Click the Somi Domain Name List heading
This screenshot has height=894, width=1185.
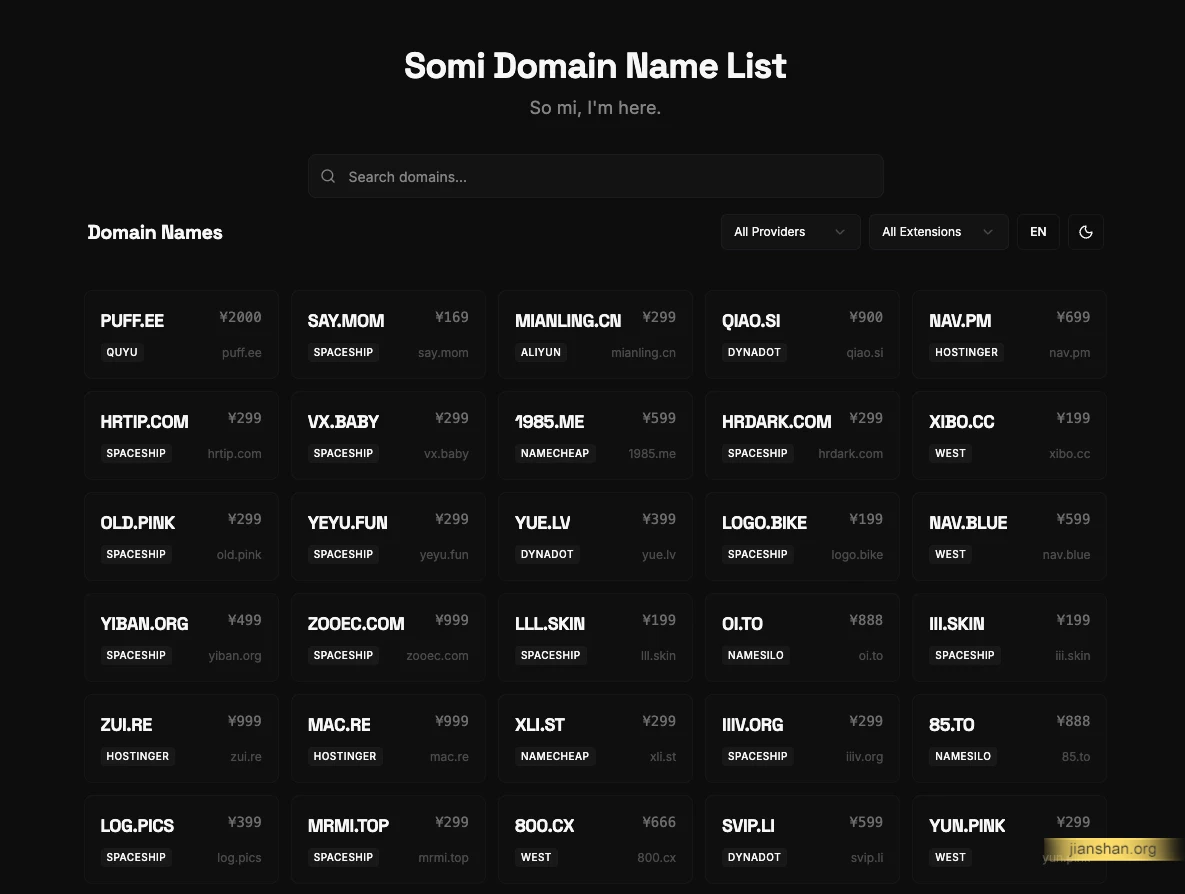pos(596,66)
